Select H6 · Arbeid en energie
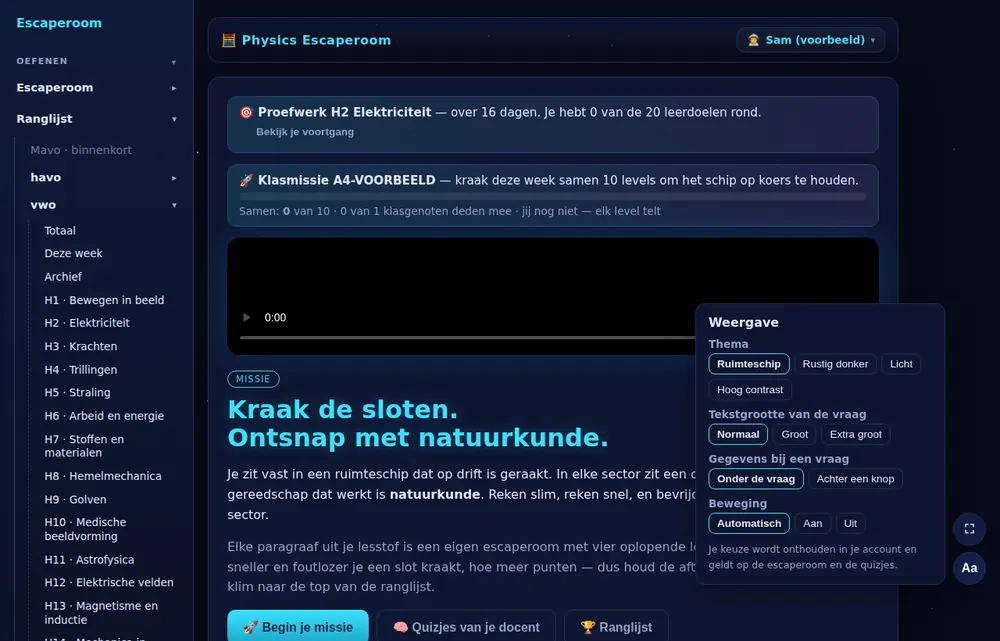1000x641 pixels. click(x=104, y=416)
